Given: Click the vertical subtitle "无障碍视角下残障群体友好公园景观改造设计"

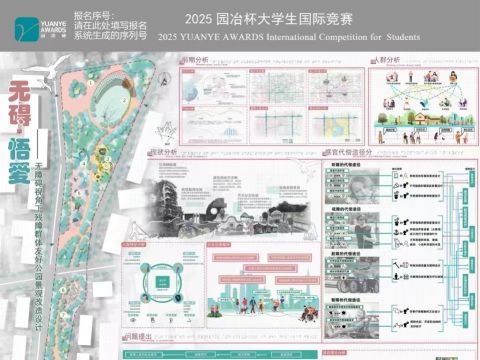Looking at the screenshot, I should click(39, 246).
